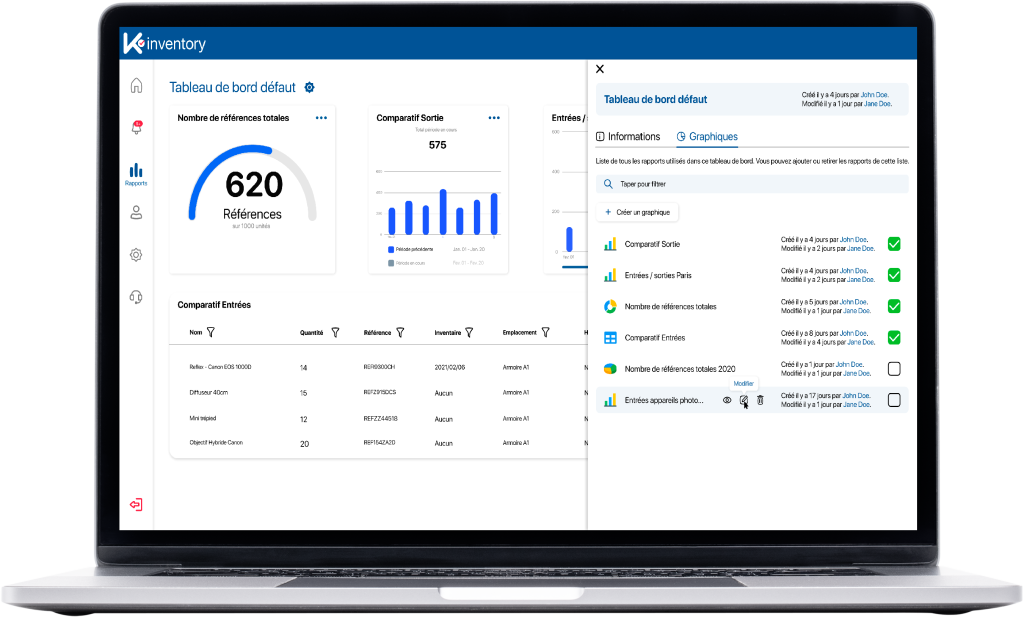
Task: Uncheck the Comparatif Sortie checkbox
Action: (x=894, y=244)
